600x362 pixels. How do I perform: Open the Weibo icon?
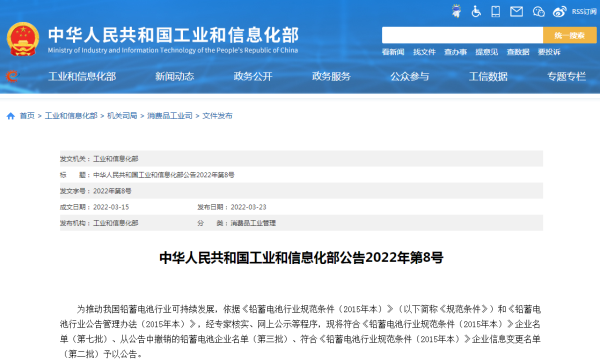coord(559,11)
